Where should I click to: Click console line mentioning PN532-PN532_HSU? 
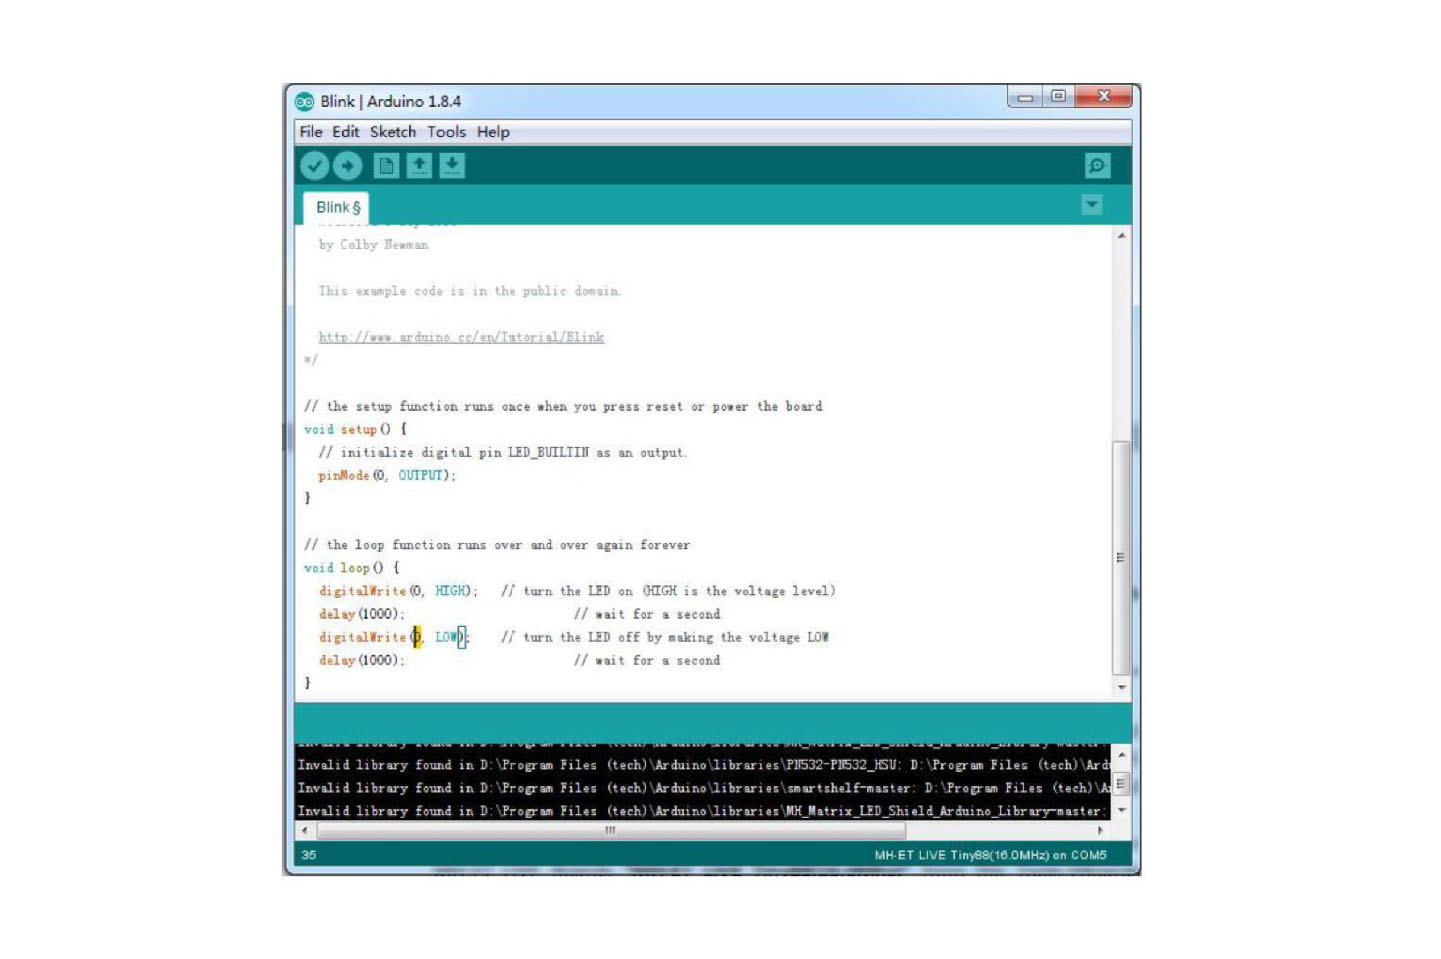704,765
